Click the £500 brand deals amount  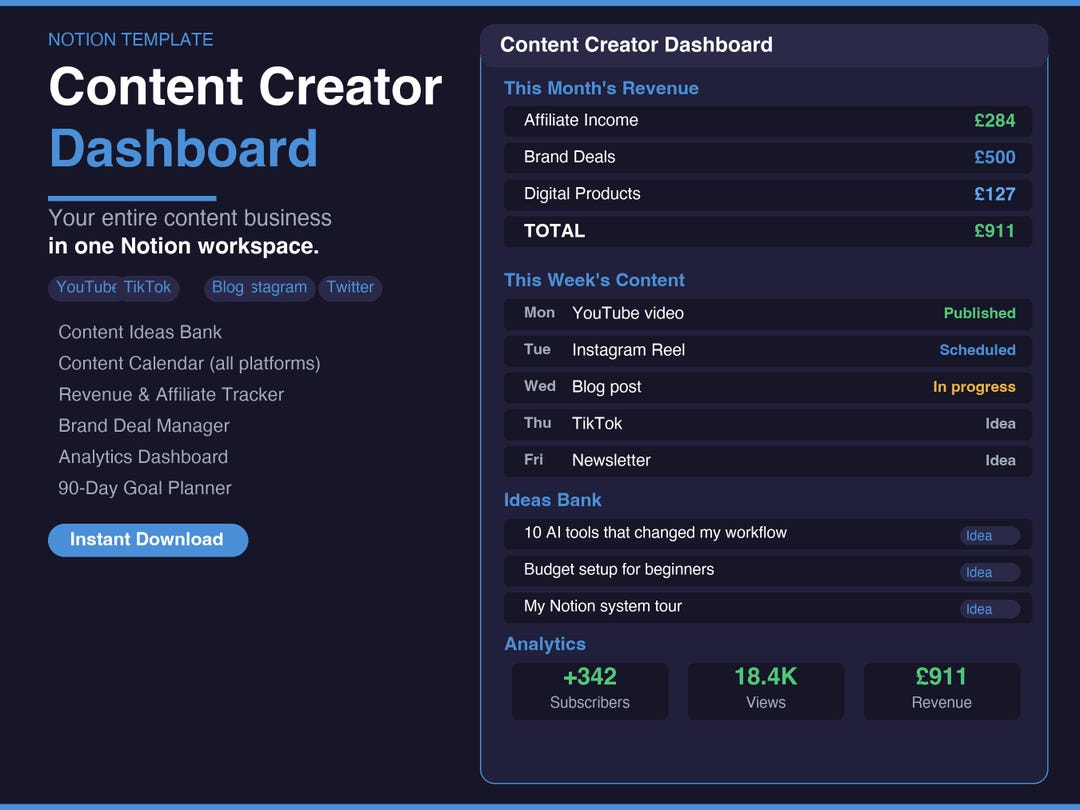995,157
